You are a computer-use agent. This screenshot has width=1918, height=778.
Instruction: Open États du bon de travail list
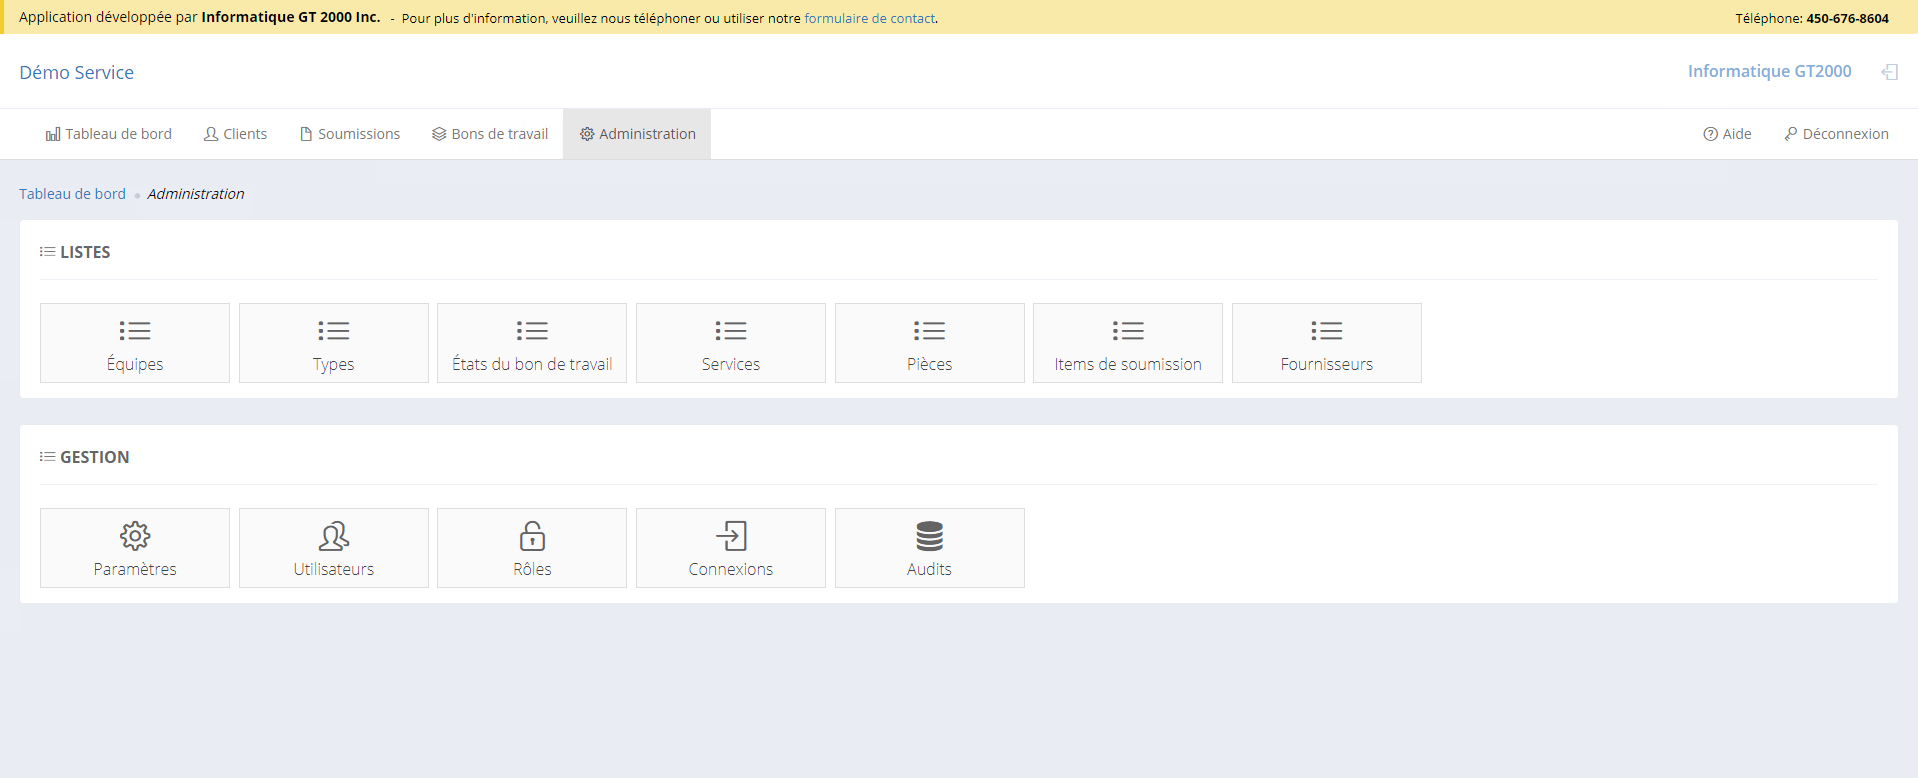coord(532,344)
